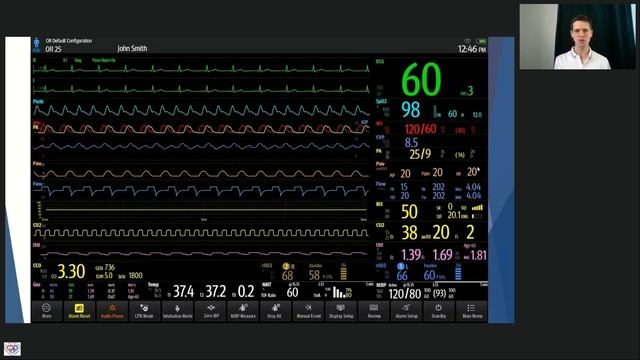640x360 pixels.
Task: Record a Manual Event
Action: click(x=309, y=311)
